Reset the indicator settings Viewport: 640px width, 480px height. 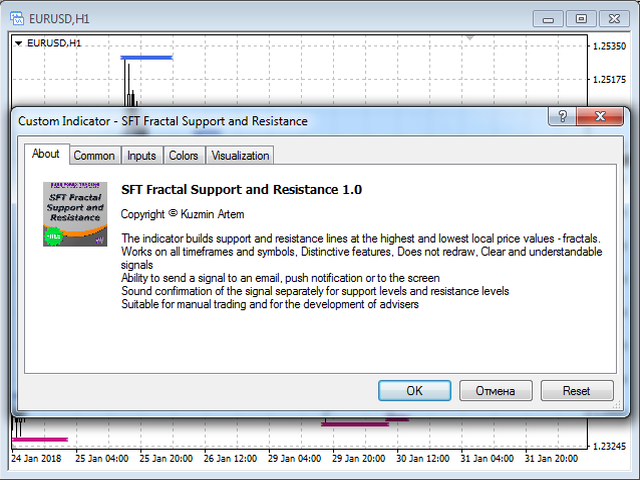pyautogui.click(x=577, y=391)
